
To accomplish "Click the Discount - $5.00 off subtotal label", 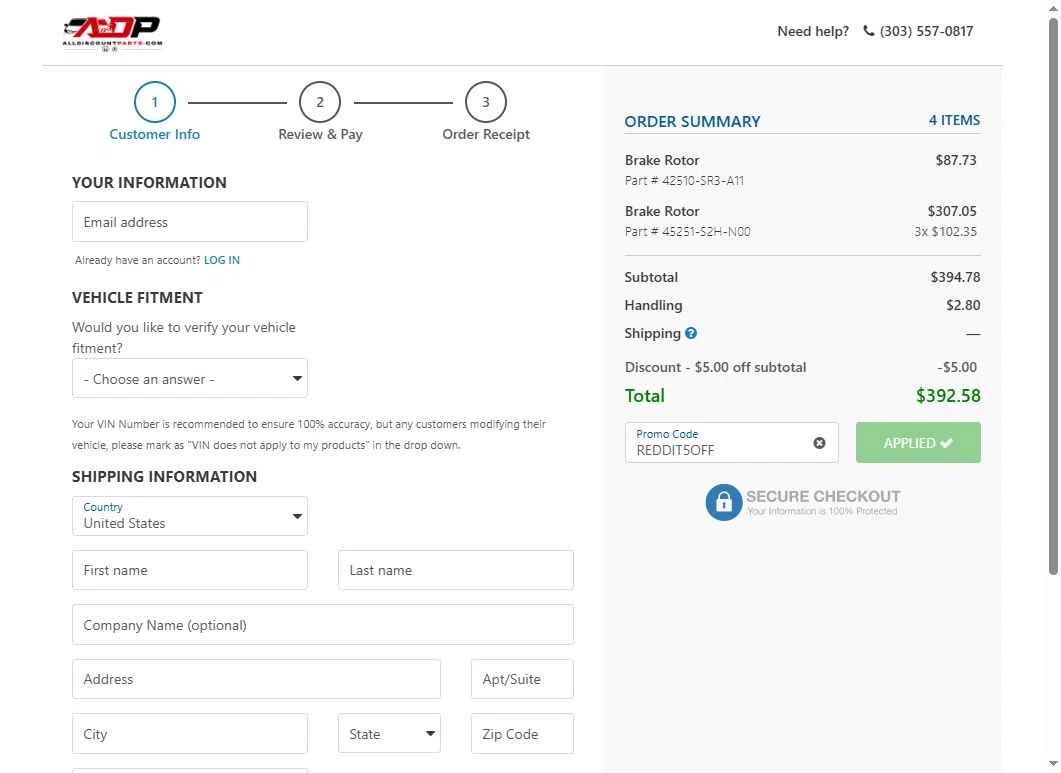I will click(715, 367).
